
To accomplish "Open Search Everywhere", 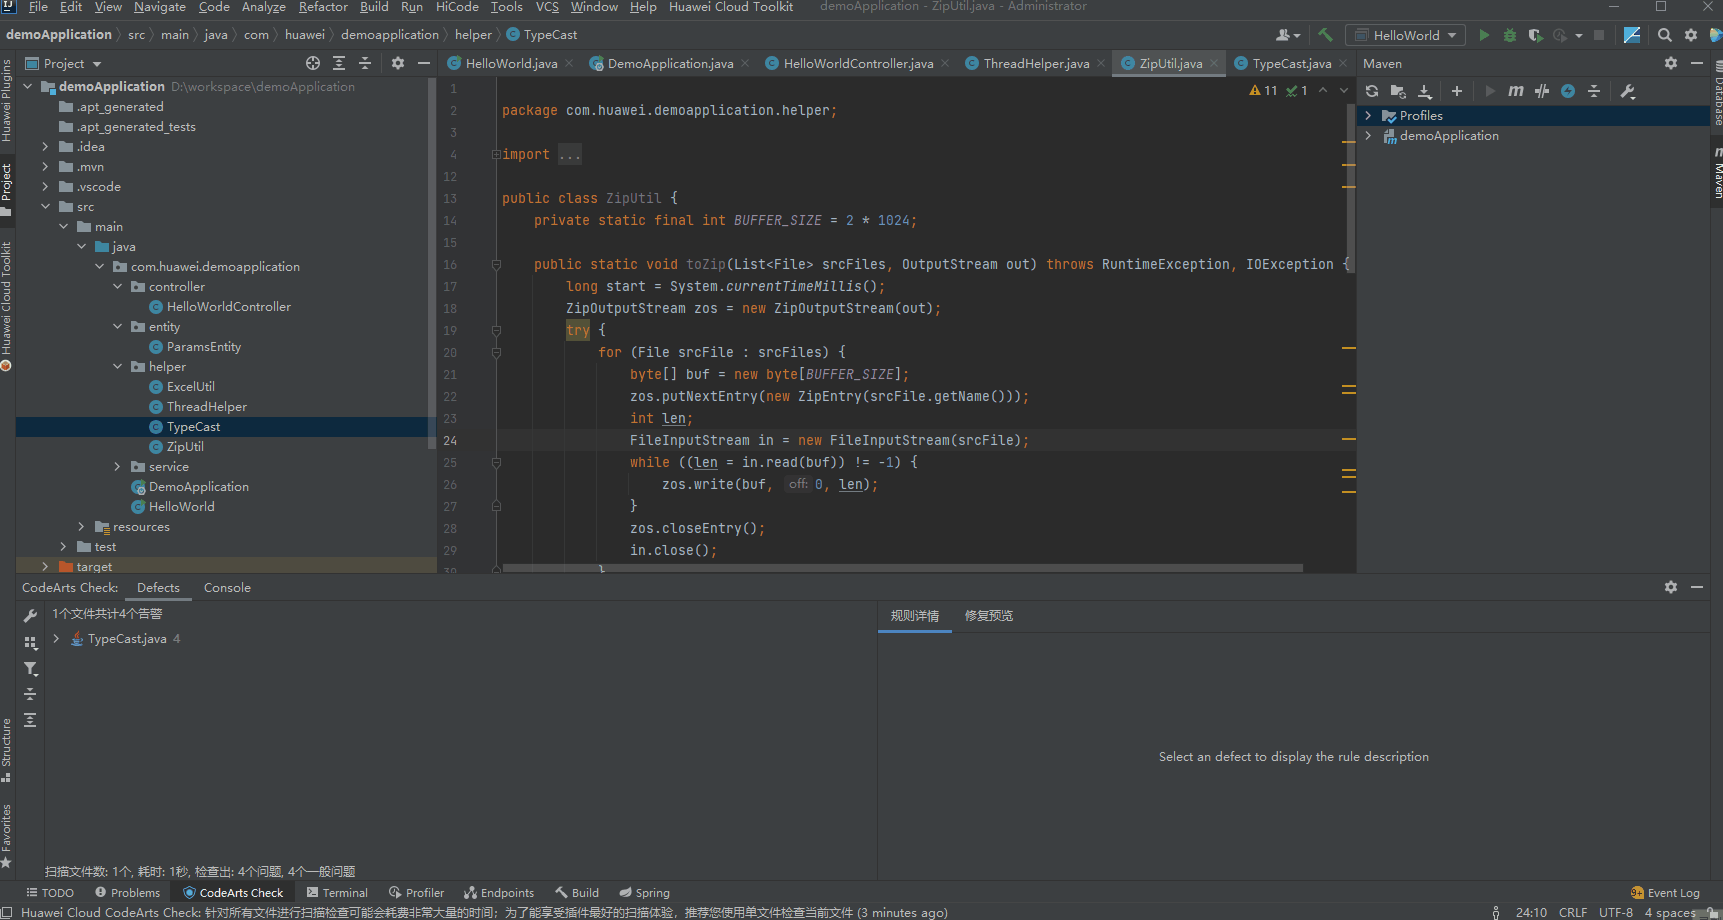I will tap(1664, 34).
